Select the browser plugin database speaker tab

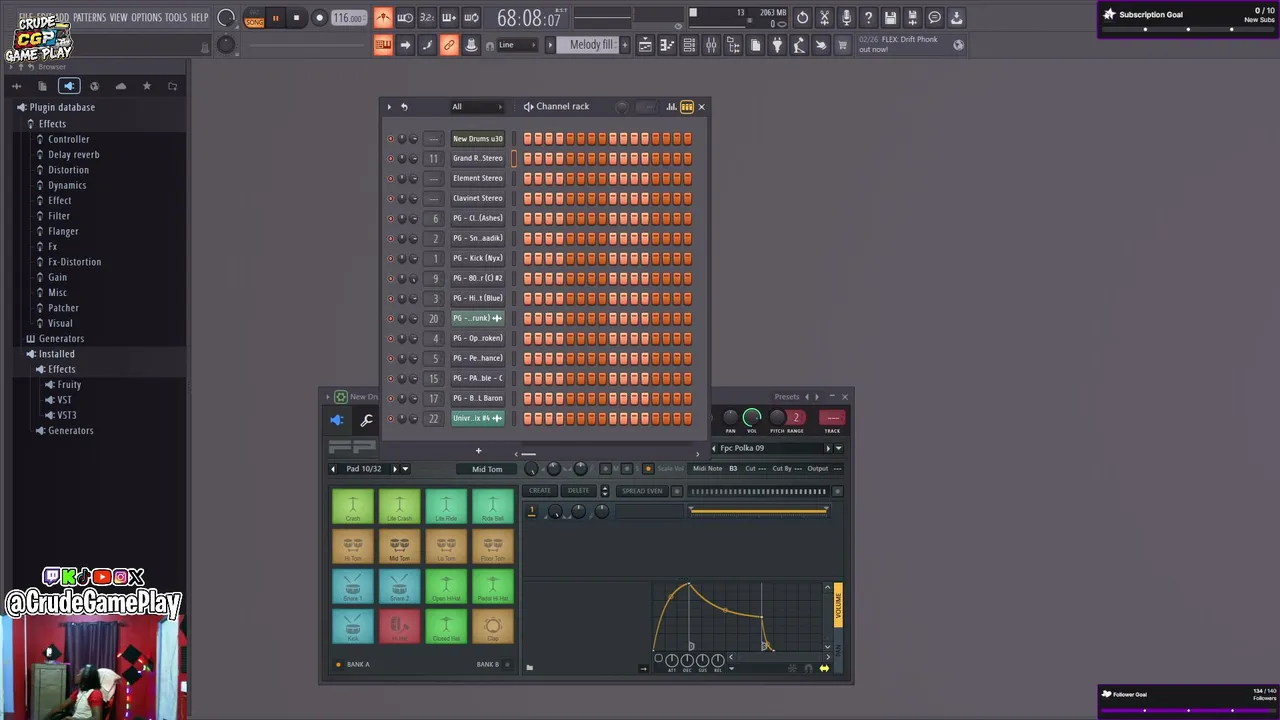[68, 86]
